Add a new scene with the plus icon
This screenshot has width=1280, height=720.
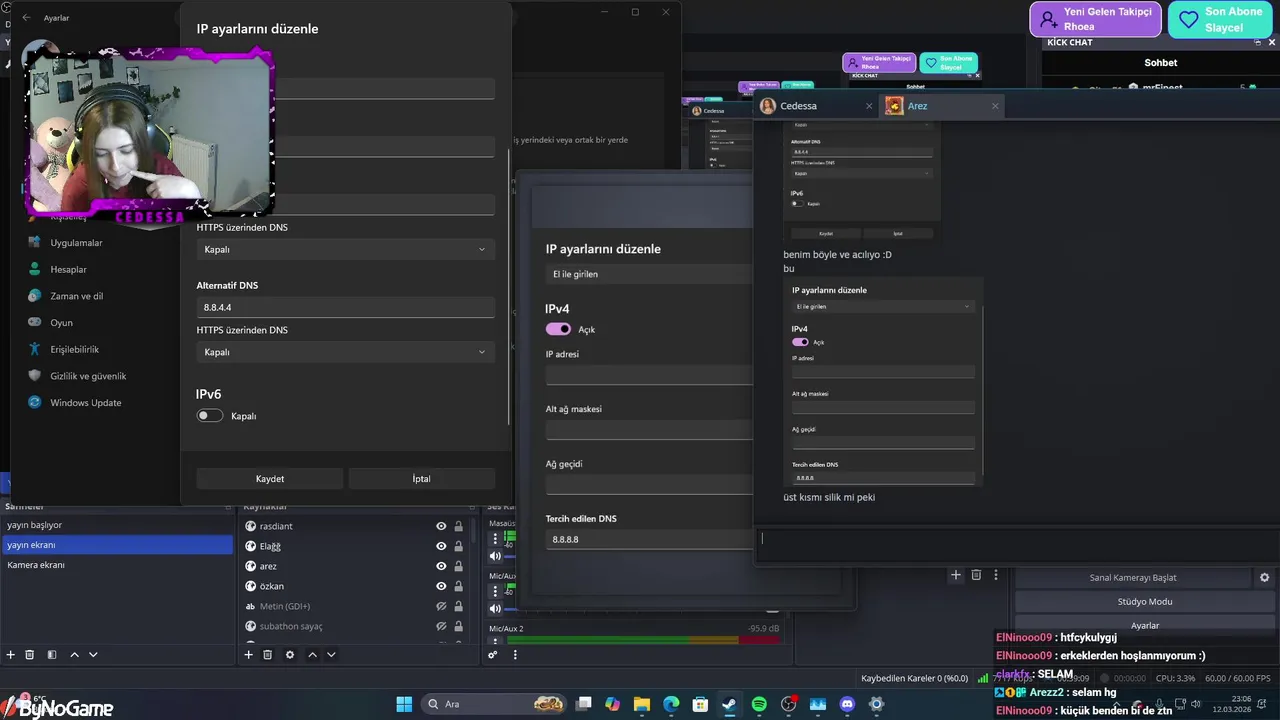tap(11, 655)
